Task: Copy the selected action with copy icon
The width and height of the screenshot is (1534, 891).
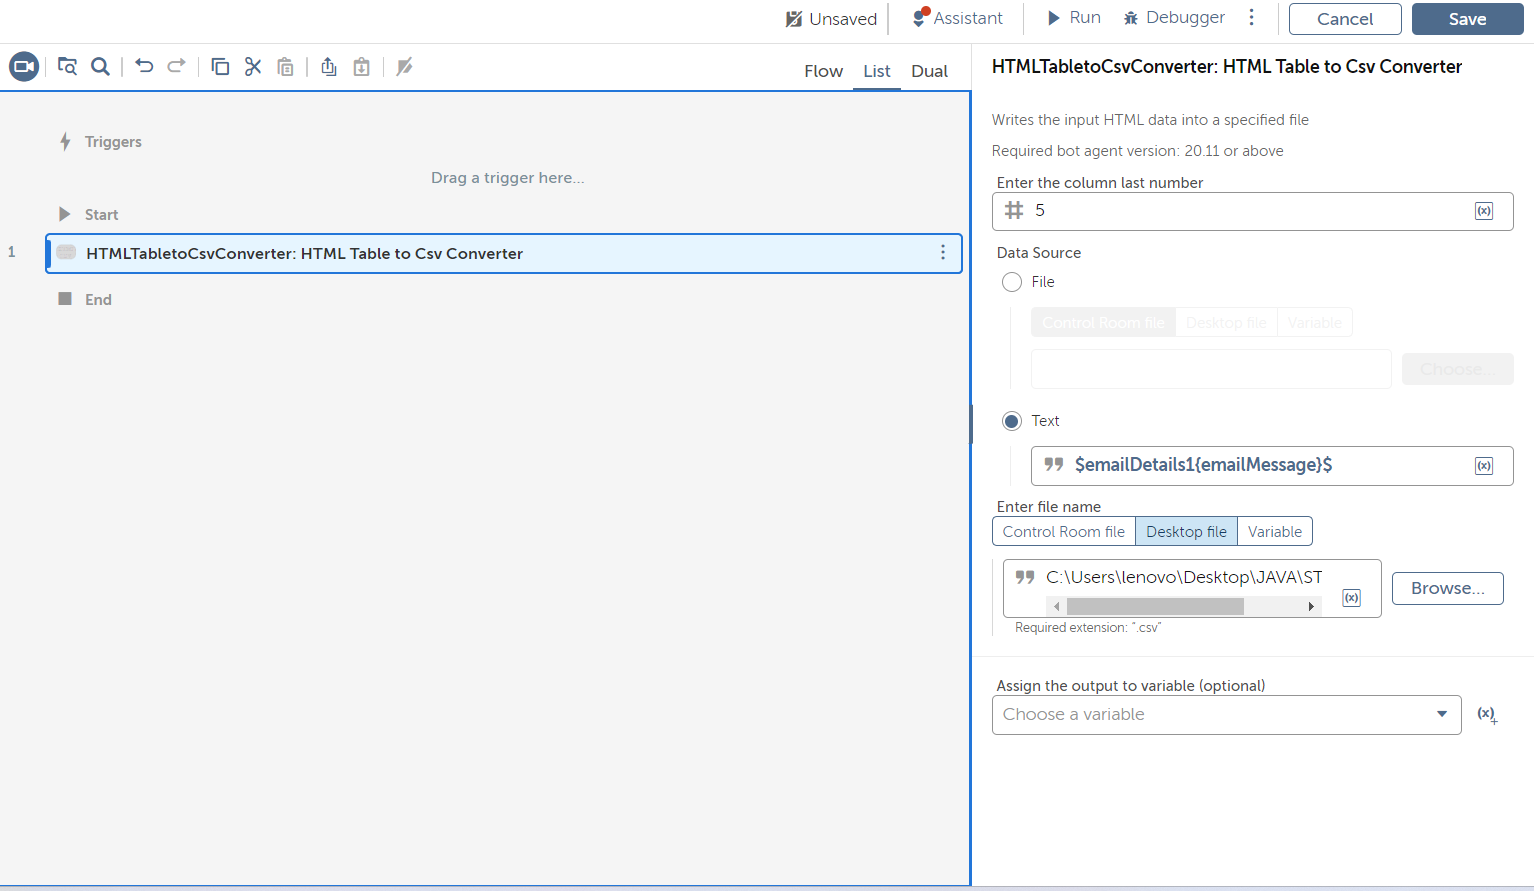Action: coord(220,67)
